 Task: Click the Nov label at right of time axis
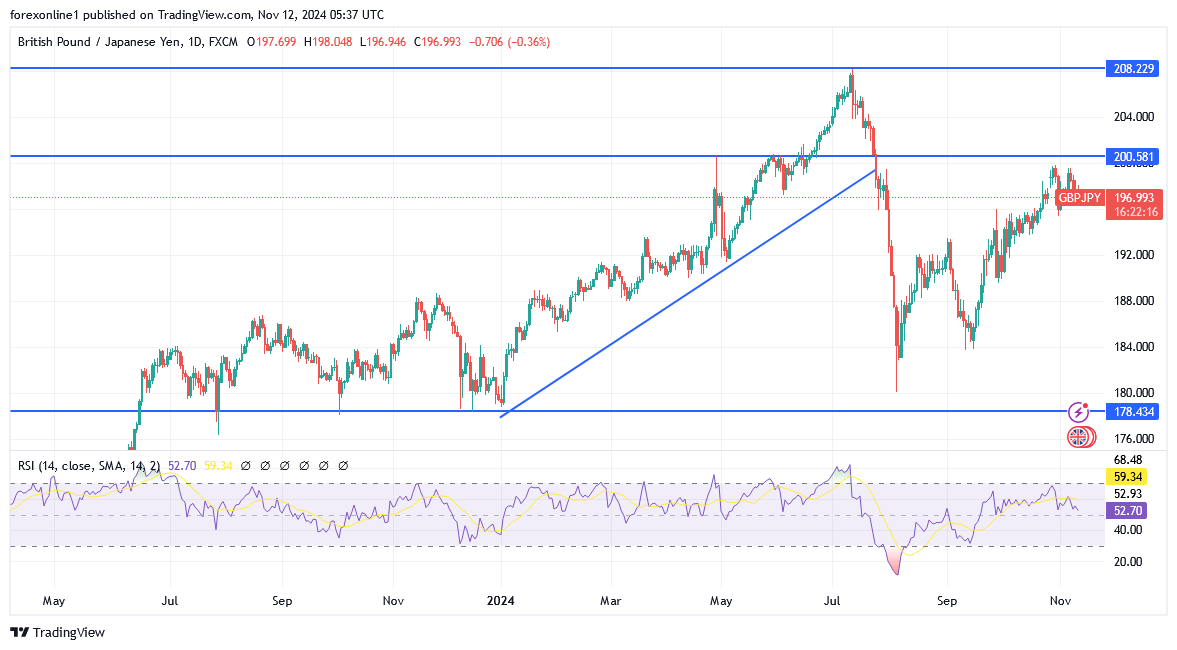coord(1061,601)
